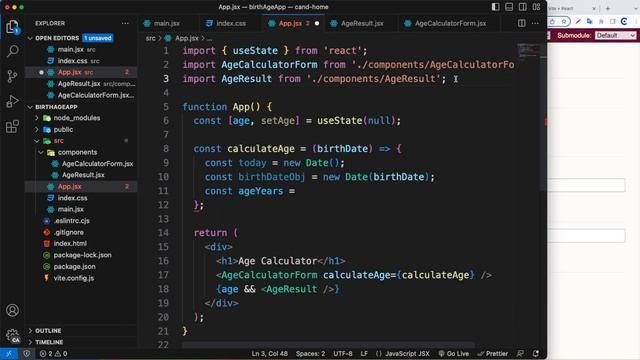This screenshot has height=360, width=640.
Task: Click the 1 unsaved badge
Action: click(x=98, y=38)
